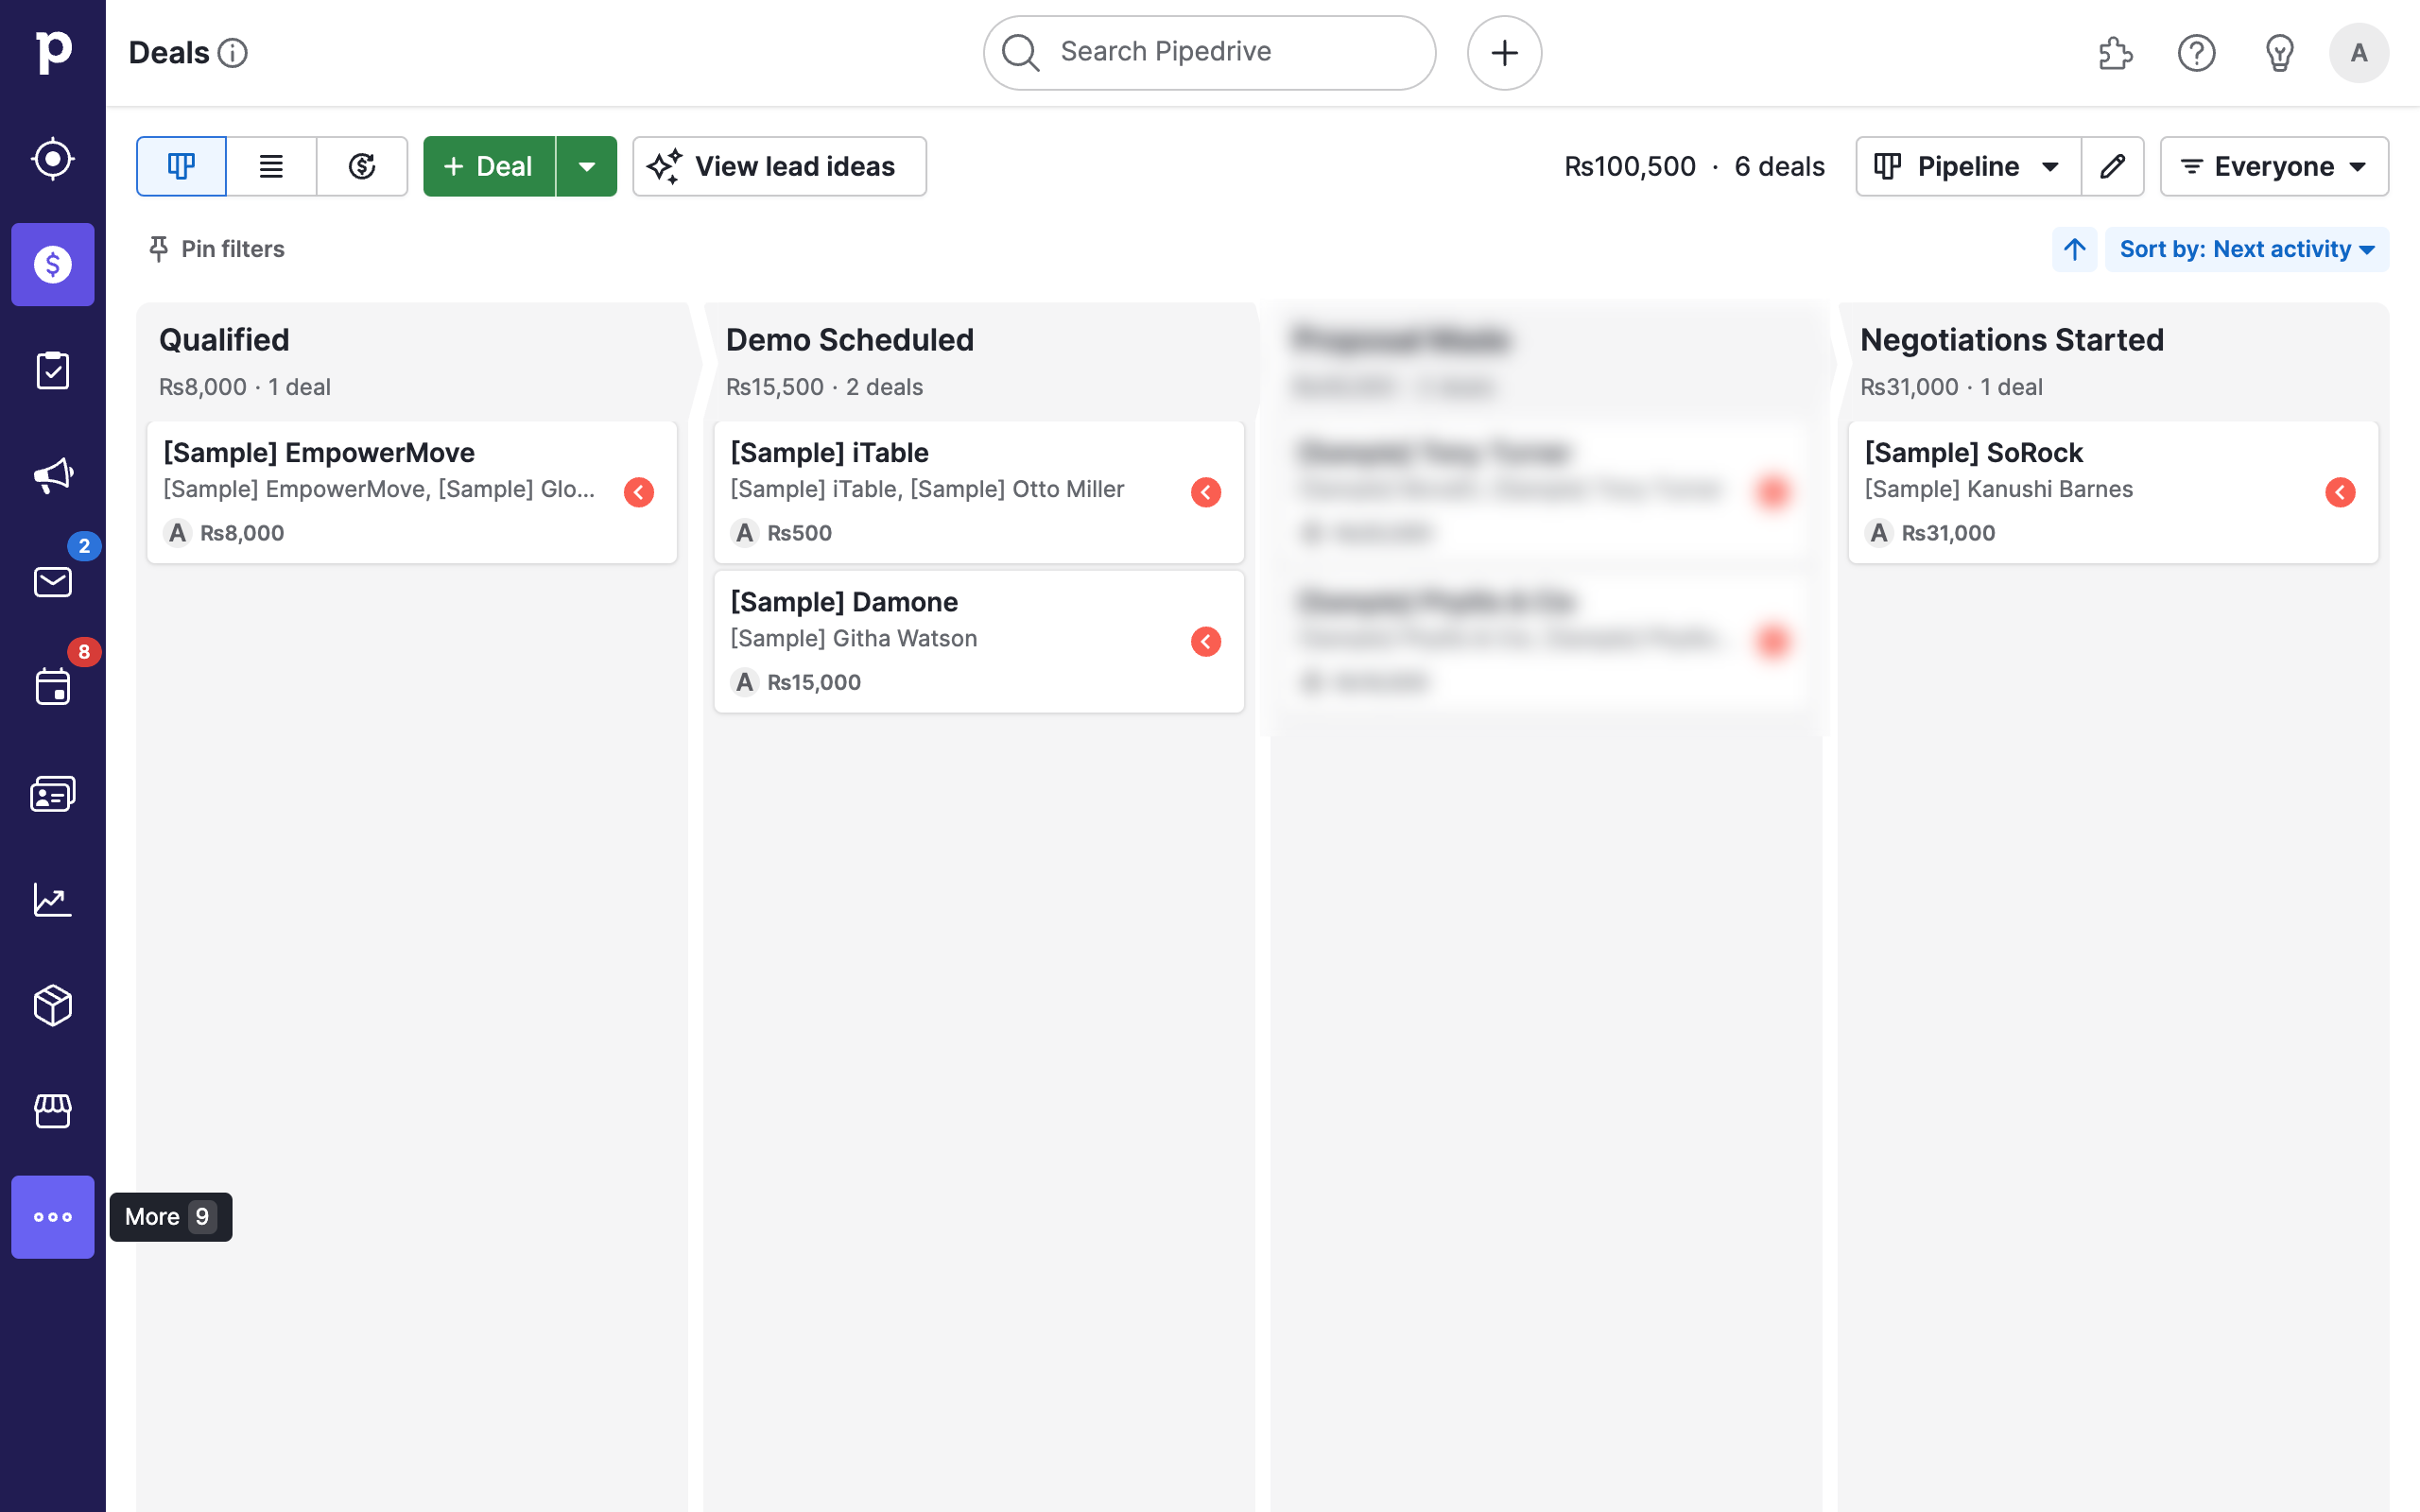Click the pencil icon to edit the pipeline

click(x=2113, y=166)
